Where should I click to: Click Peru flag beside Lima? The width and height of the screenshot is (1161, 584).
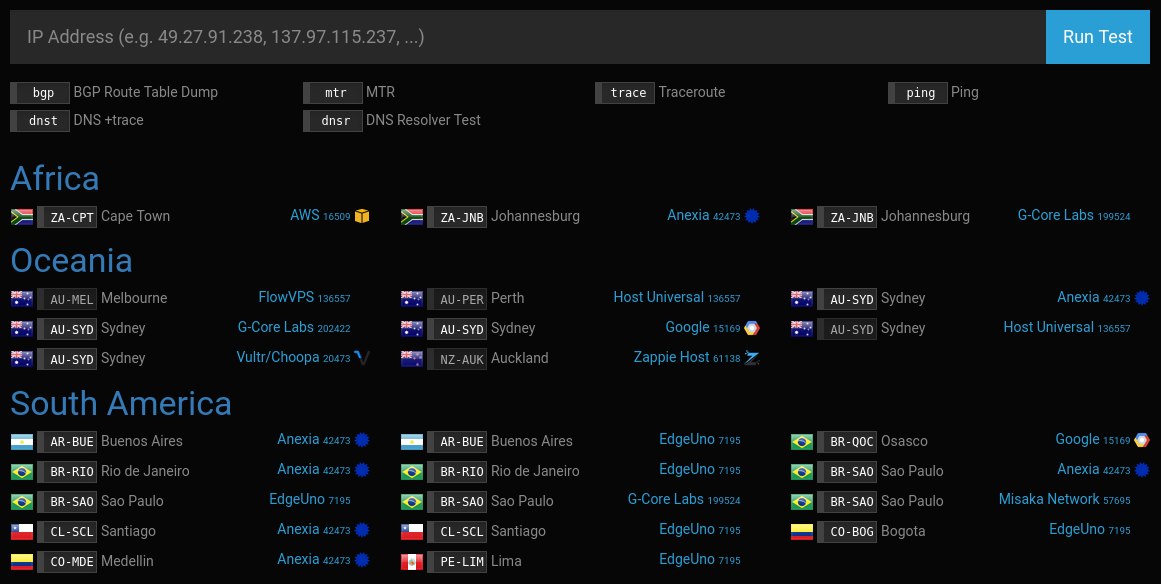[x=412, y=562]
